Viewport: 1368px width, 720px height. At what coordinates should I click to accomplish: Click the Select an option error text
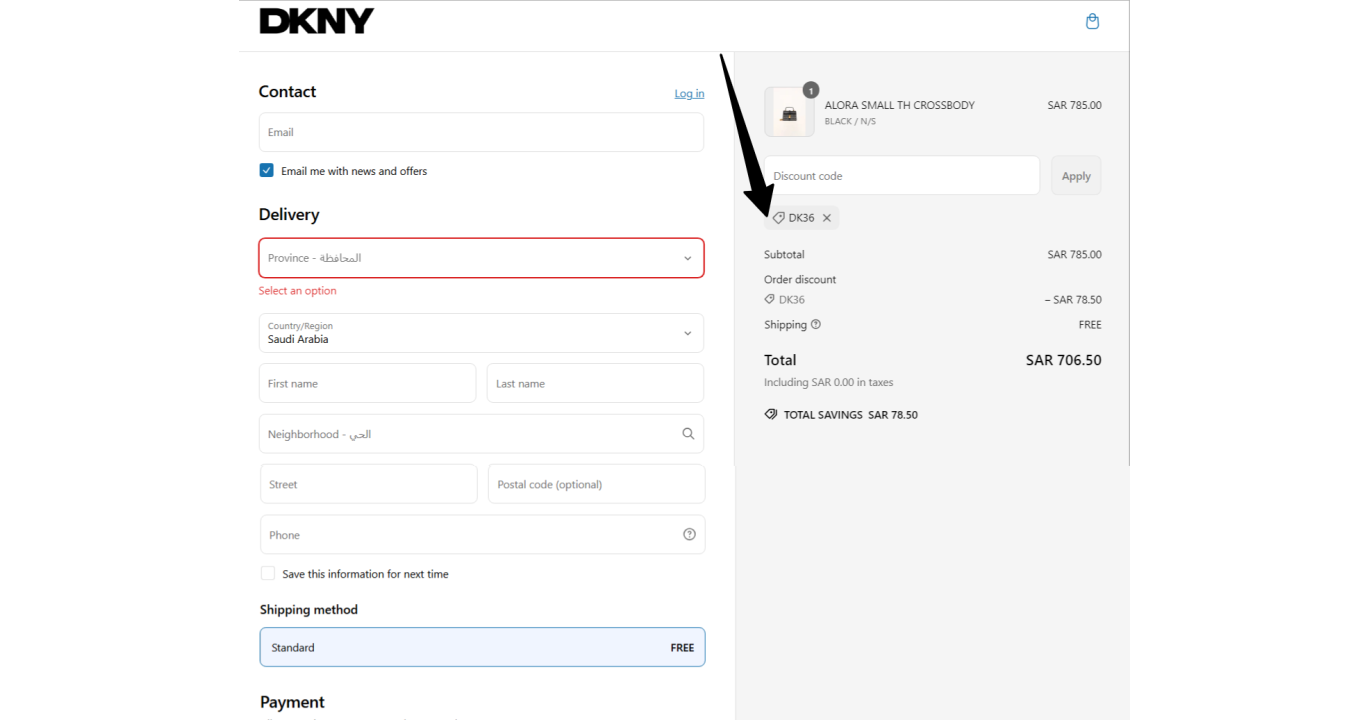click(298, 291)
